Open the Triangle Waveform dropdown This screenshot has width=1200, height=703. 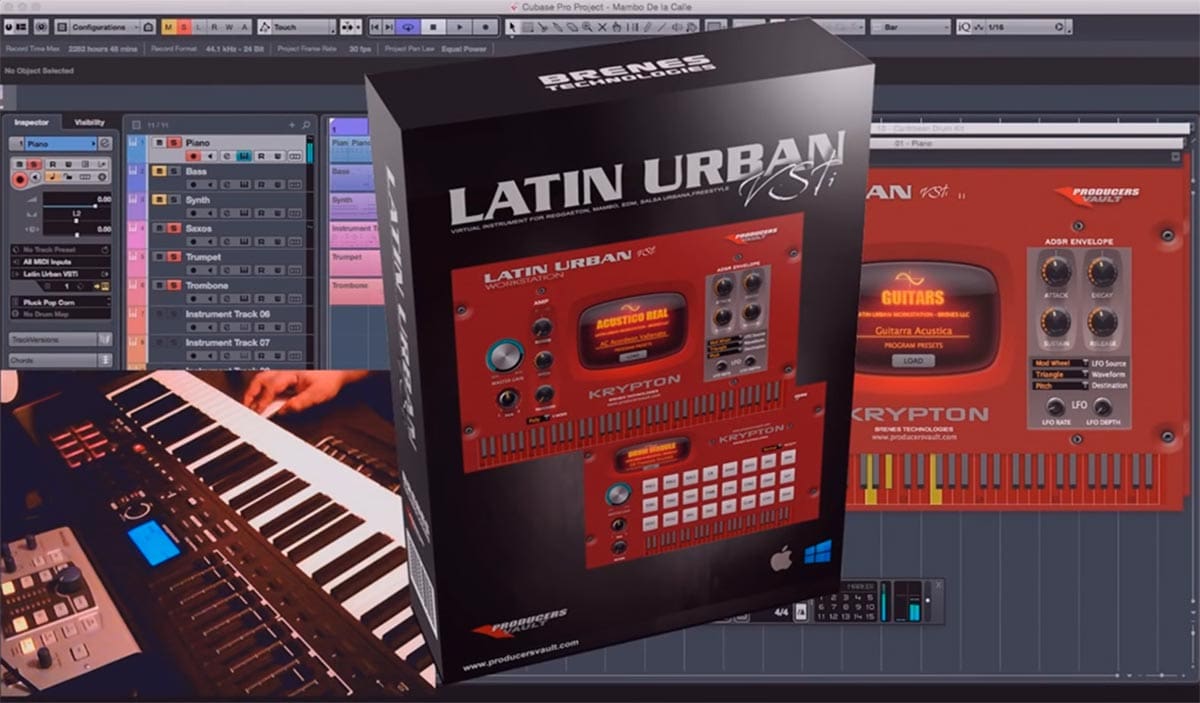tap(1060, 374)
